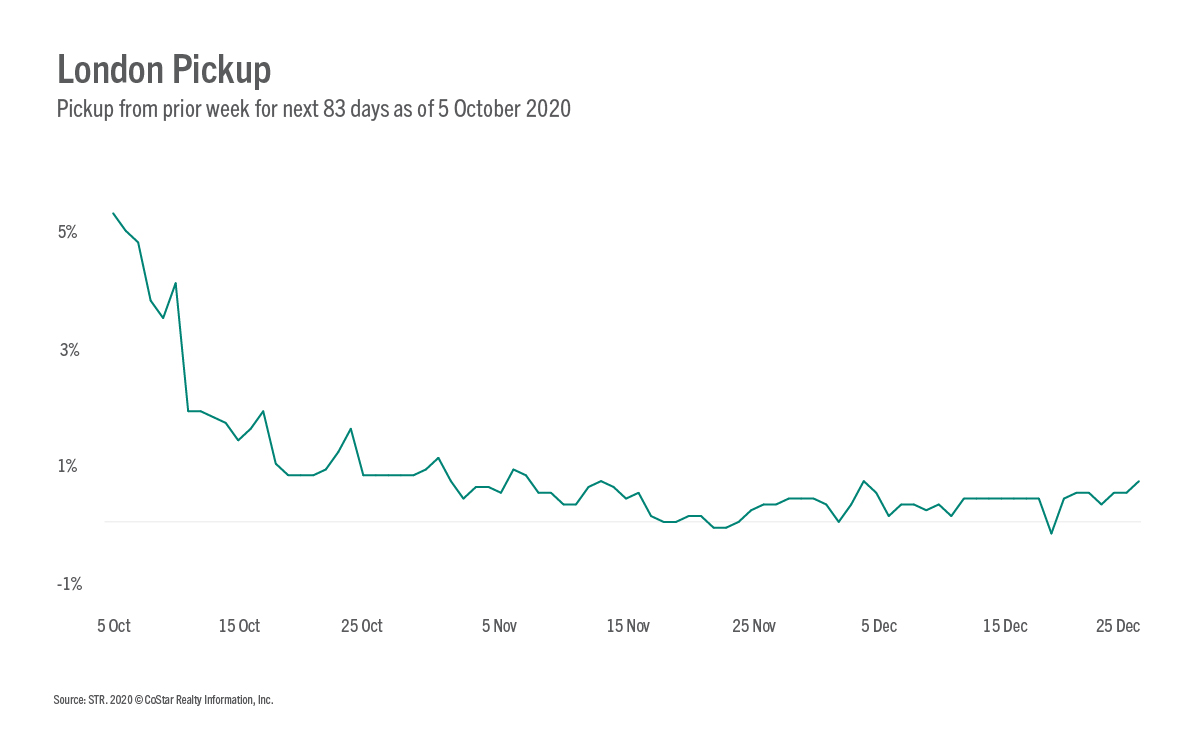Click the line's lowest dip in mid-December
This screenshot has width=1200, height=746.
click(1051, 533)
